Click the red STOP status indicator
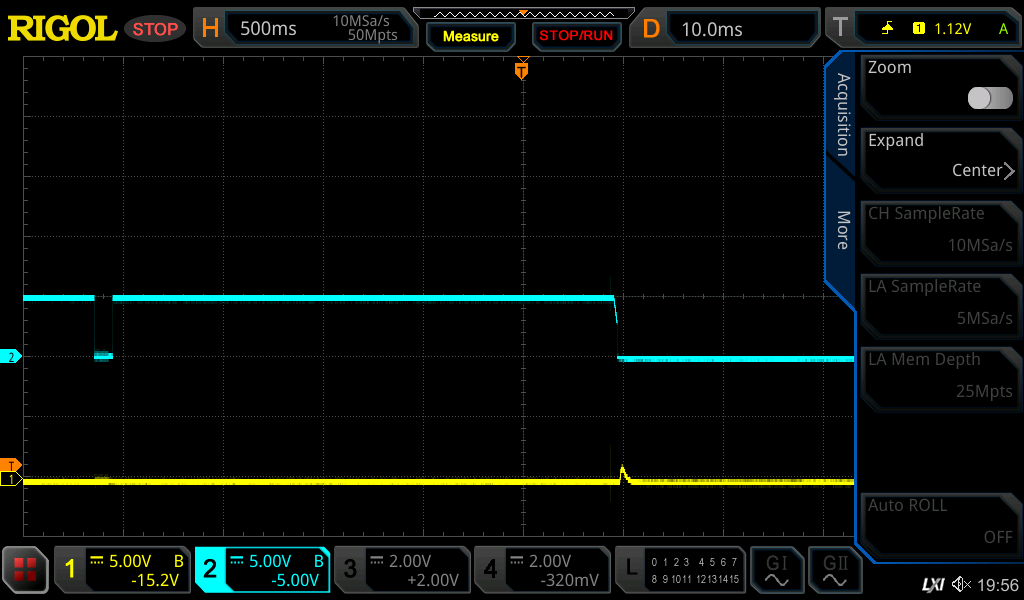The image size is (1024, 600). pyautogui.click(x=155, y=29)
